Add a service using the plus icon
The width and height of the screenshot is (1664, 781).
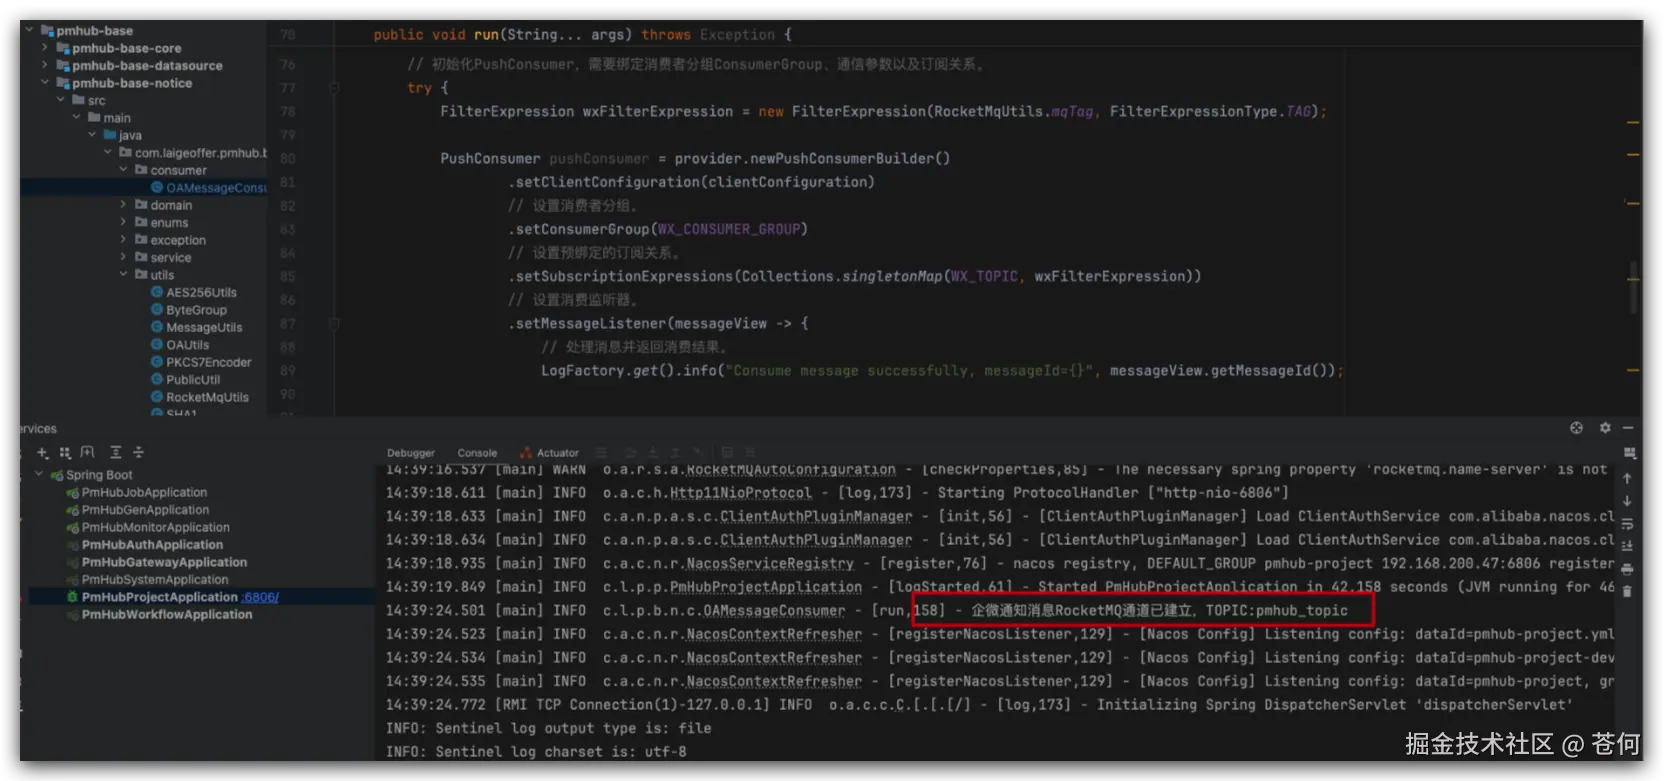(x=42, y=453)
